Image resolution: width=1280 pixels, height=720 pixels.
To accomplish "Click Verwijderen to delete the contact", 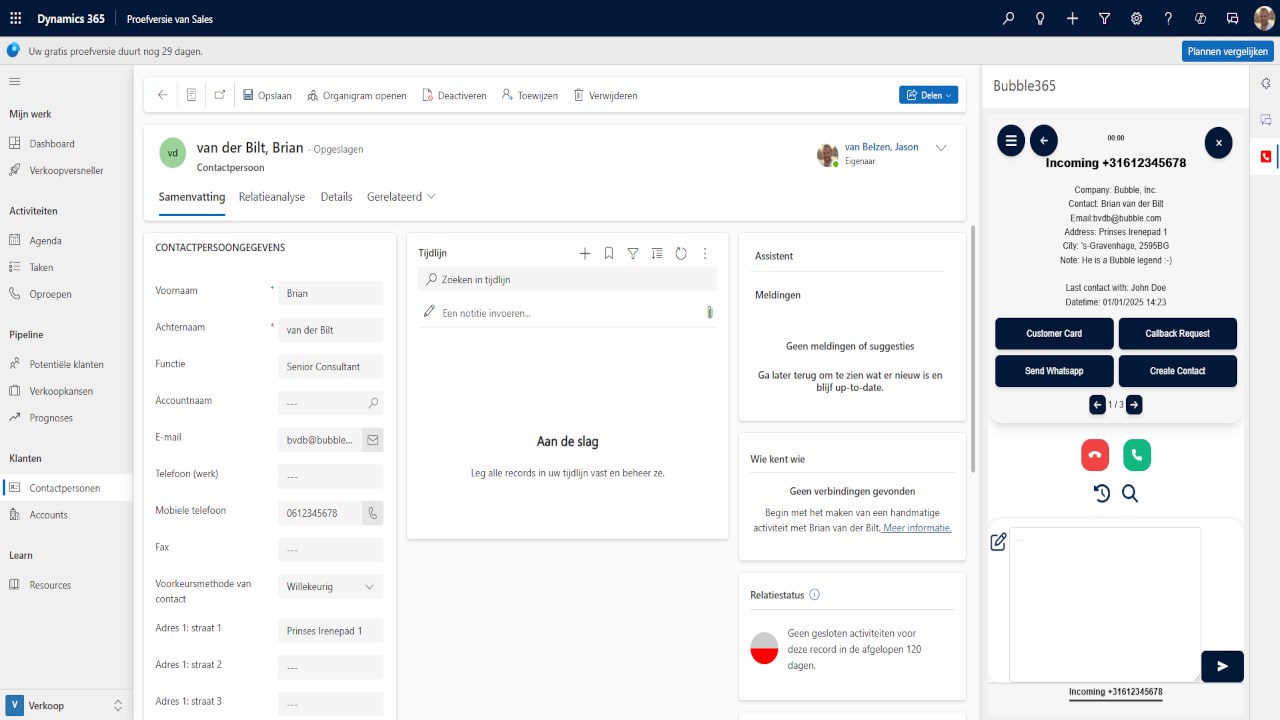I will [x=605, y=95].
